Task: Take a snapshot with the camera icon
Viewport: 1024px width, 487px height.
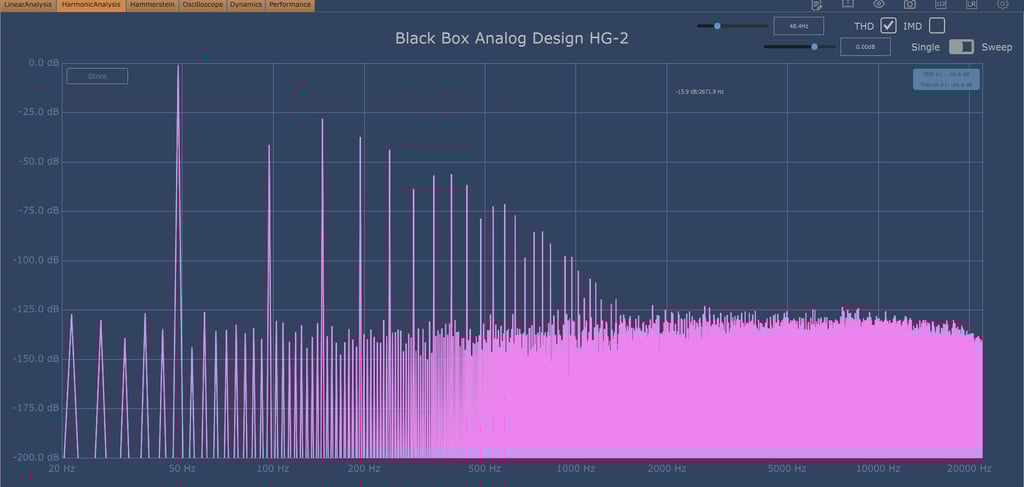Action: tap(910, 4)
